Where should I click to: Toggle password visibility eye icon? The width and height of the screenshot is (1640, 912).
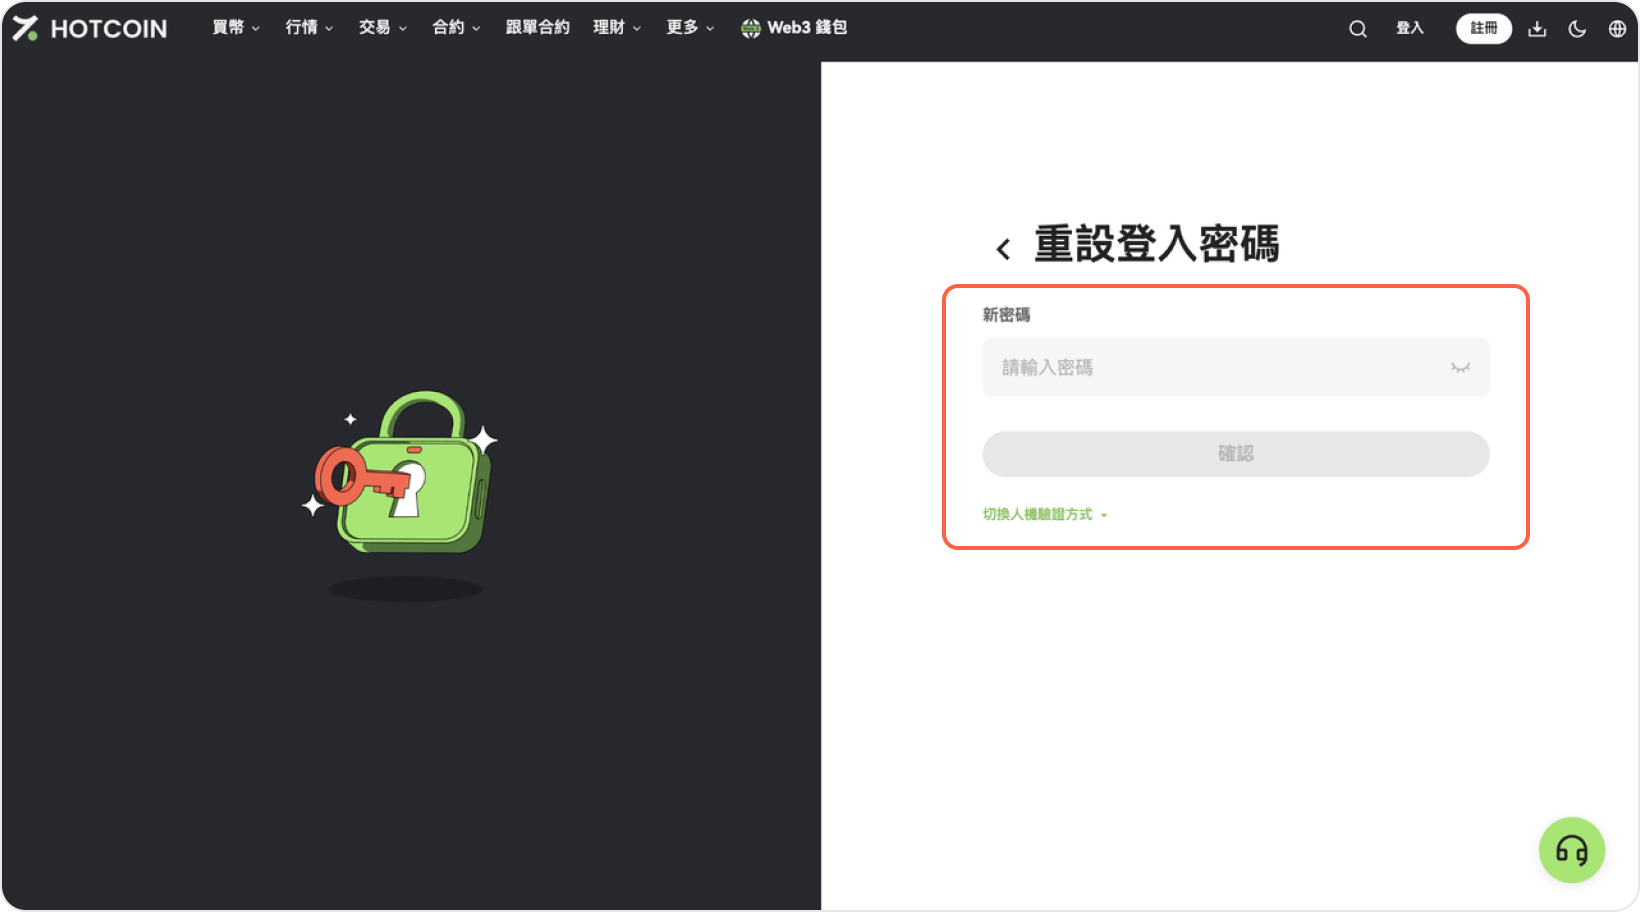pos(1460,368)
